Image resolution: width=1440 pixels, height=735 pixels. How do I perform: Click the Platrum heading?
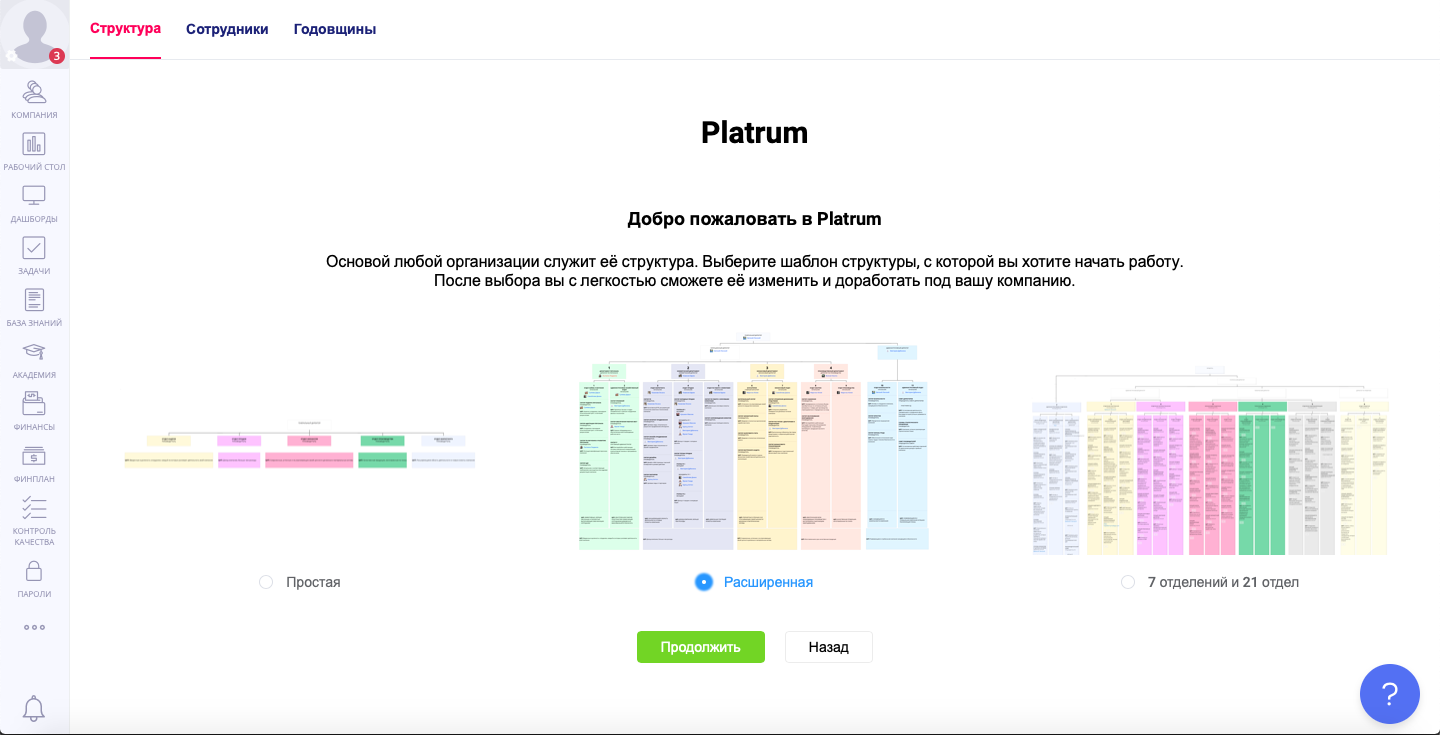[754, 133]
